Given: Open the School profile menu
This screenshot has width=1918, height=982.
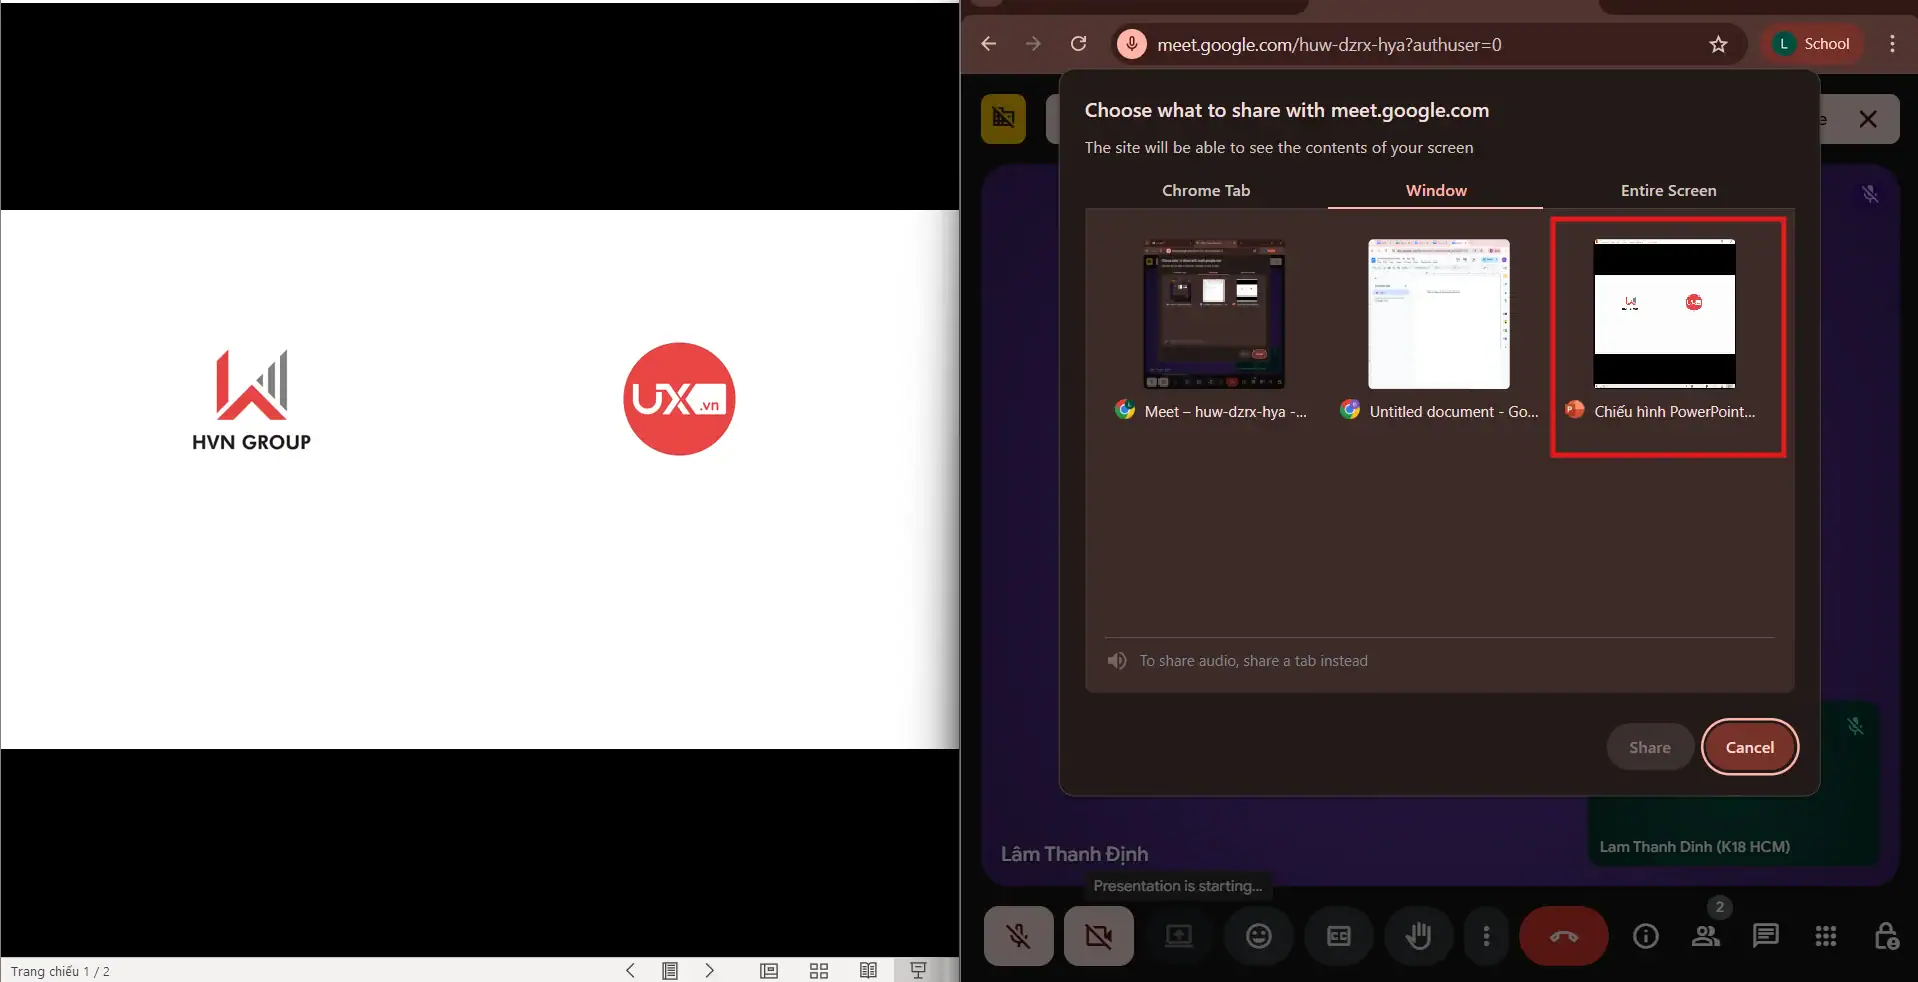Looking at the screenshot, I should click(x=1811, y=44).
